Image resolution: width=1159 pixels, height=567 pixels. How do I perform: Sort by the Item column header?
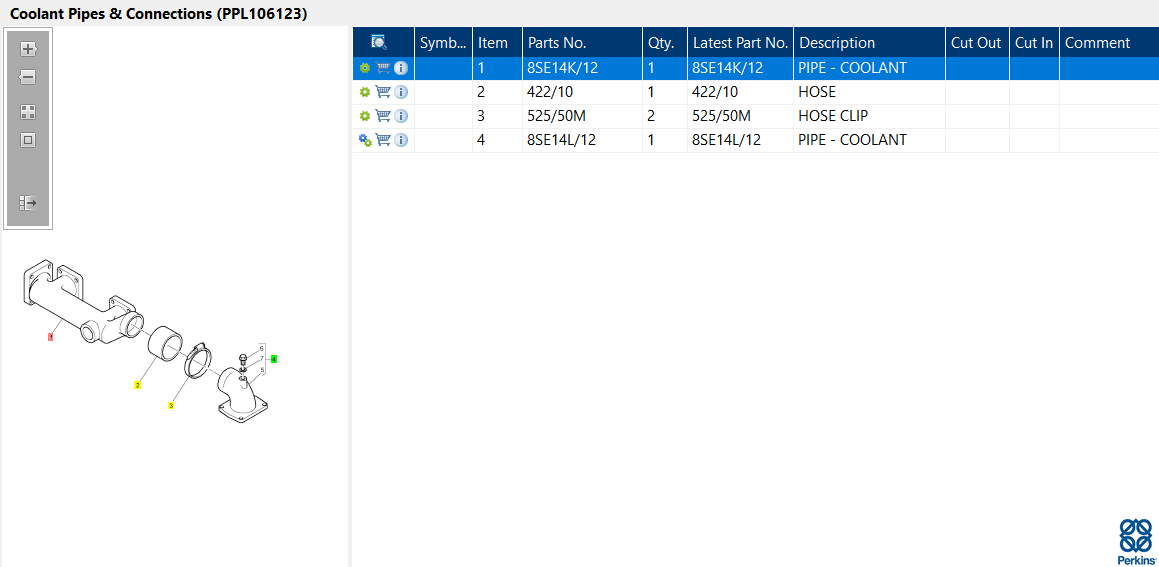497,43
